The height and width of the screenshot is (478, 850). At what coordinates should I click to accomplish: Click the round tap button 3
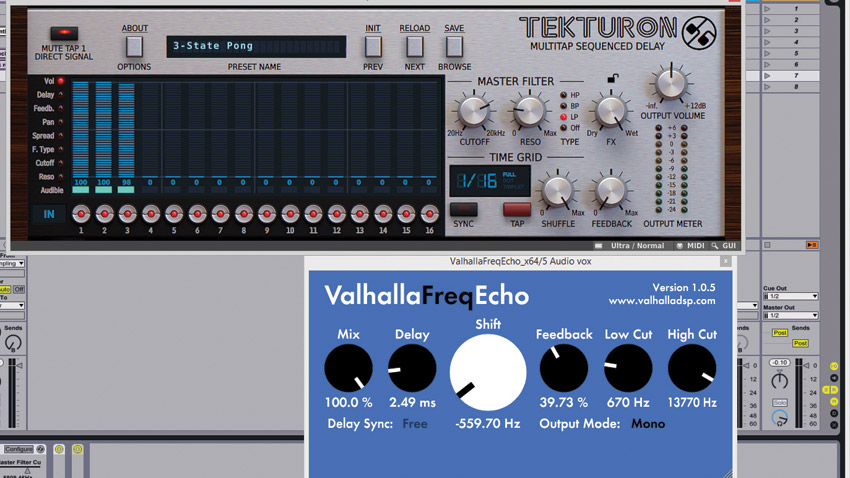(x=127, y=214)
